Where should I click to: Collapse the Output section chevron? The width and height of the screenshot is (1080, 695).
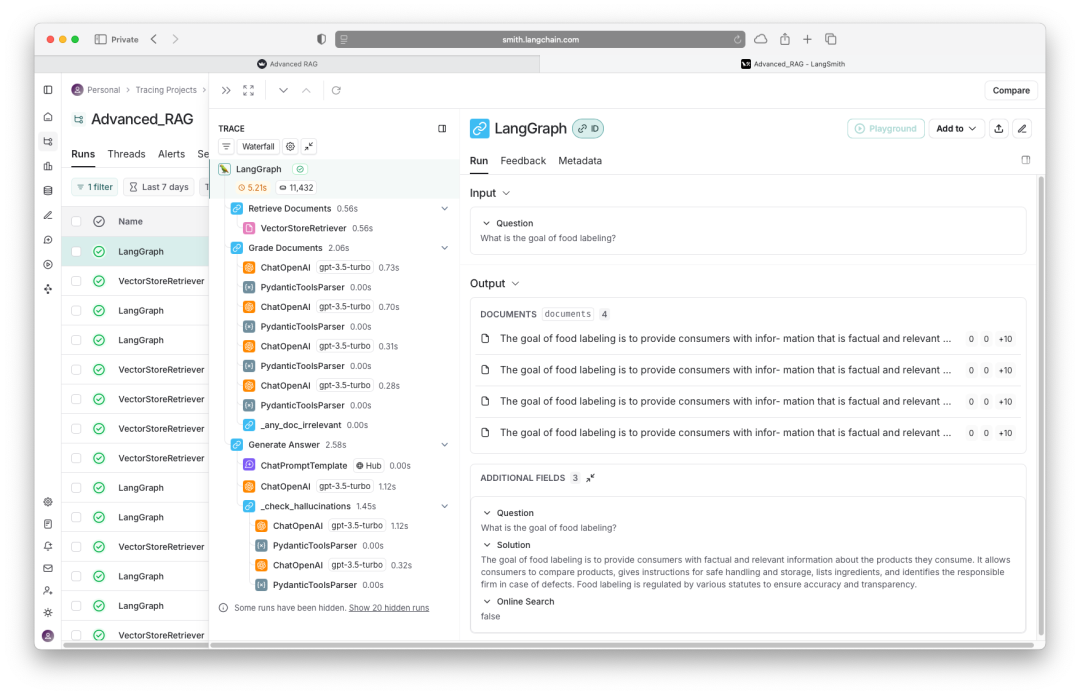point(515,284)
